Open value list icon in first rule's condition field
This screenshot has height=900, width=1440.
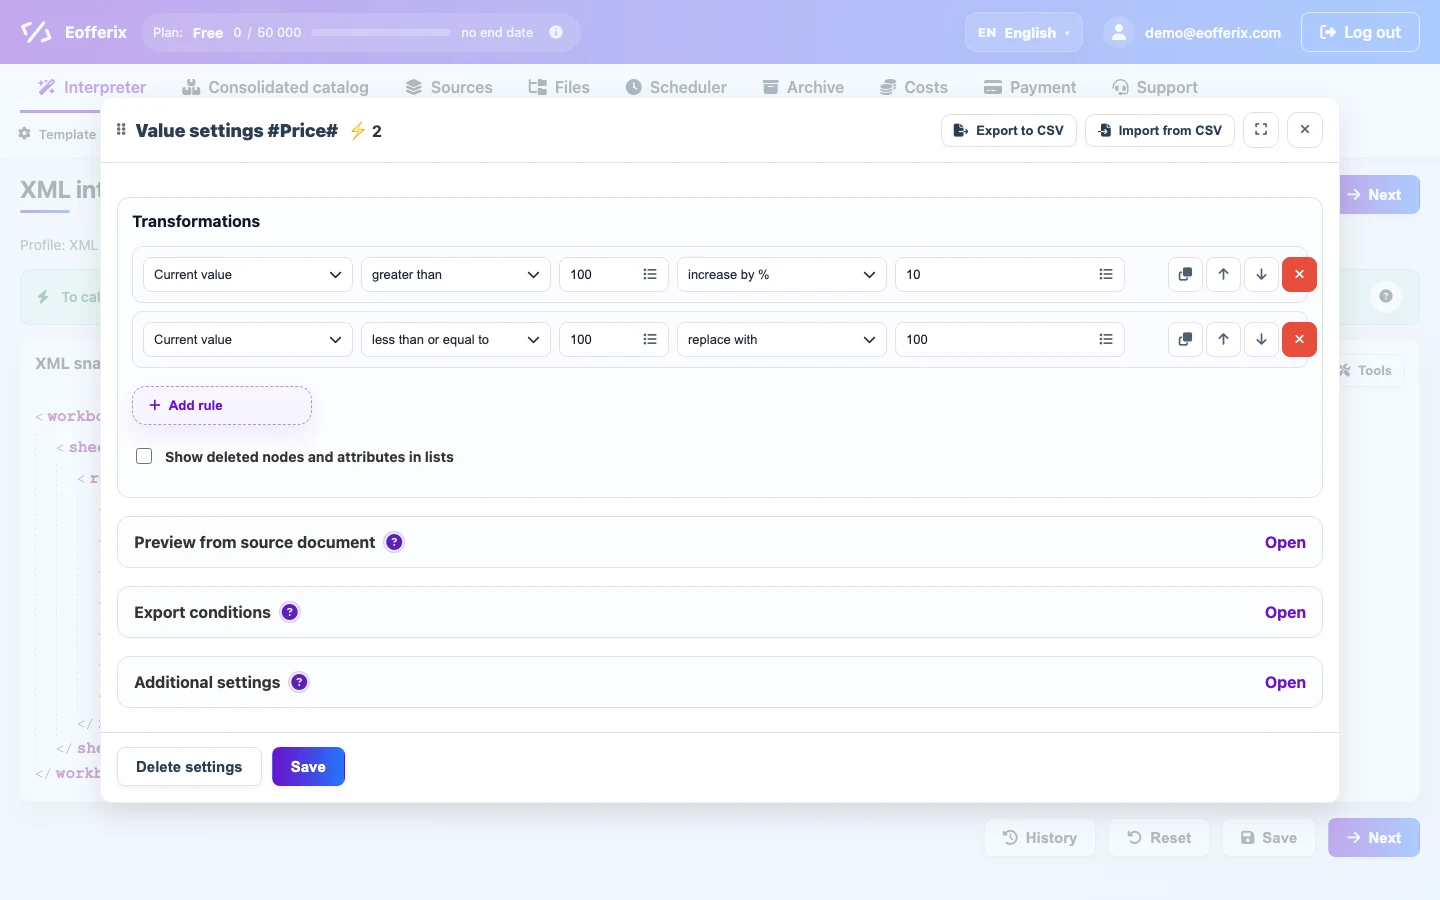click(650, 274)
